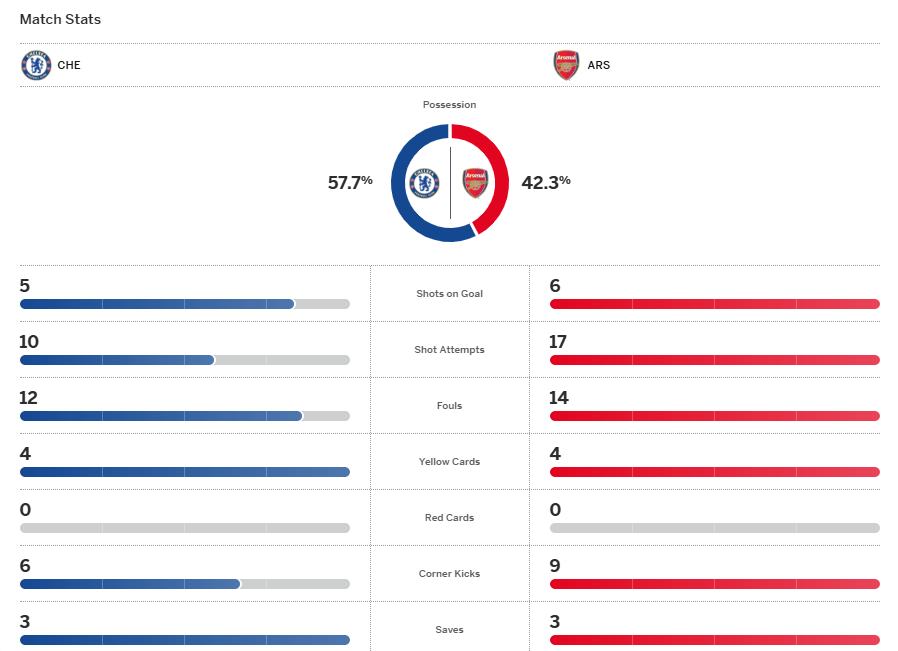This screenshot has width=898, height=651.
Task: Click Arsenal's shot attempts number 17
Action: coord(558,342)
